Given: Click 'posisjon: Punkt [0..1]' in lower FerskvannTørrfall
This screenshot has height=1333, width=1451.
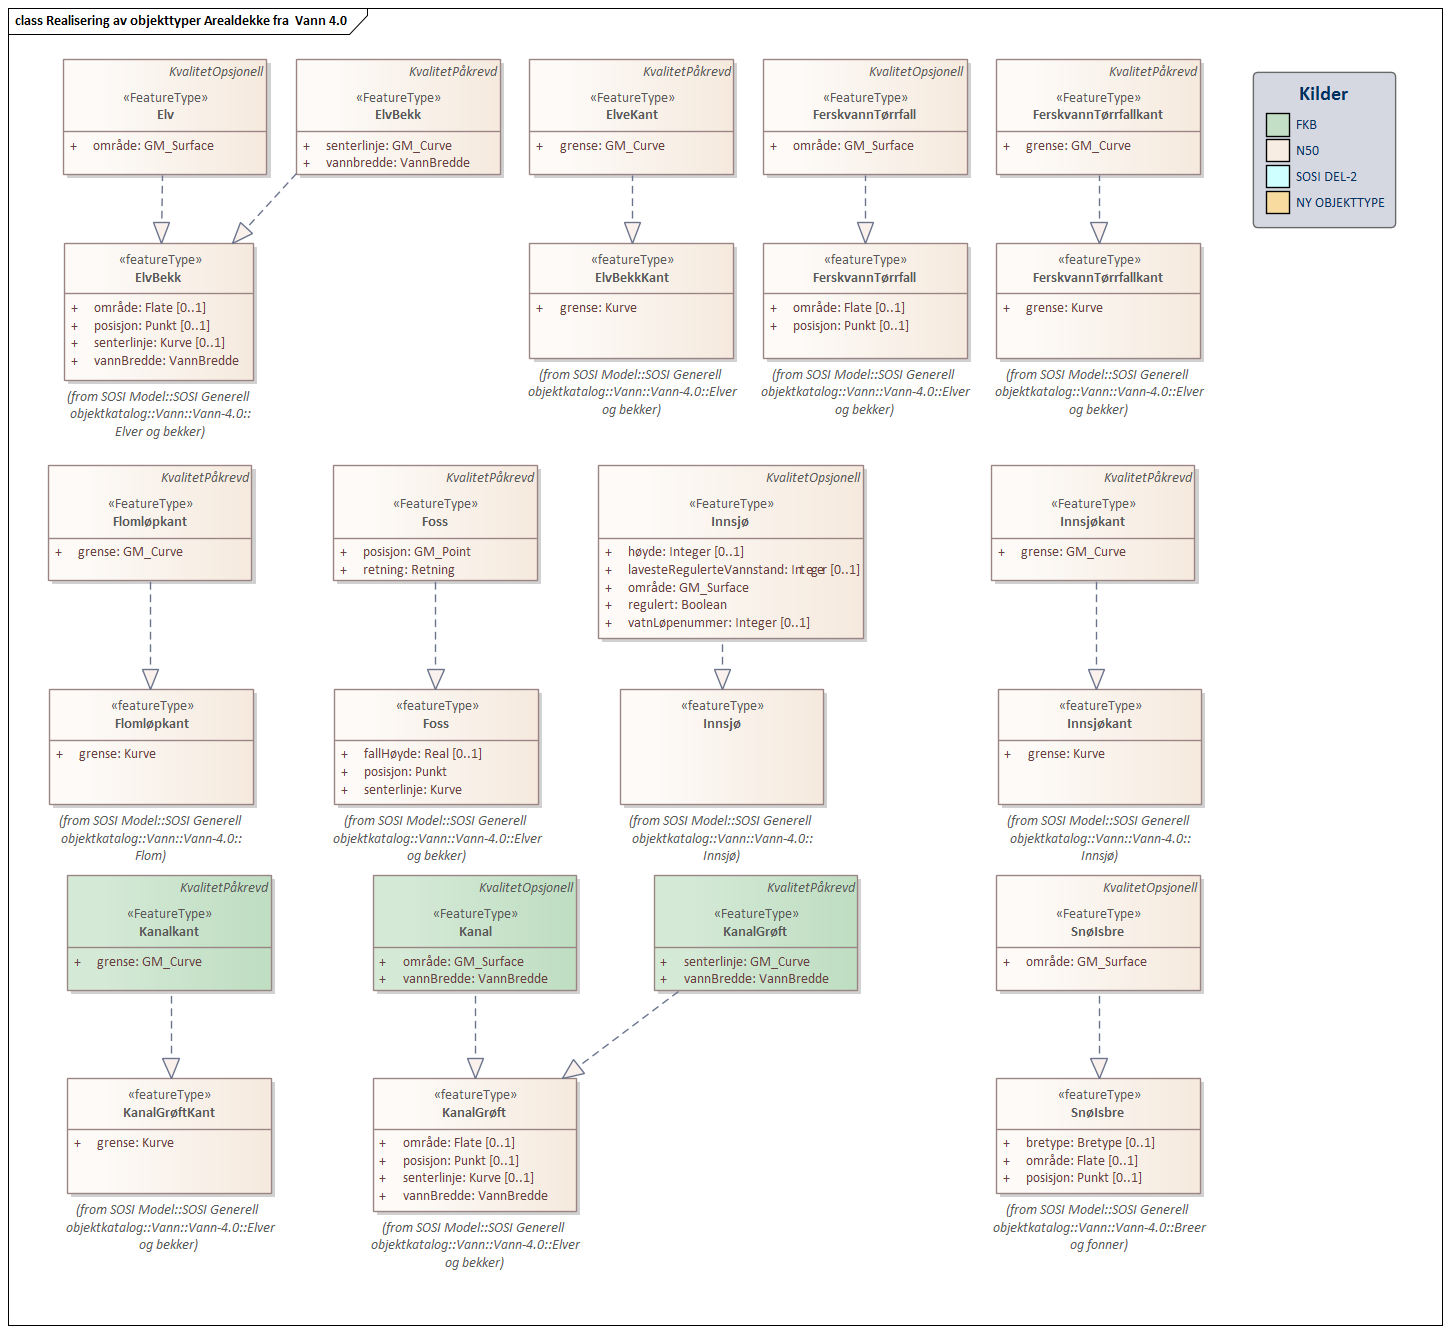Looking at the screenshot, I should [851, 326].
